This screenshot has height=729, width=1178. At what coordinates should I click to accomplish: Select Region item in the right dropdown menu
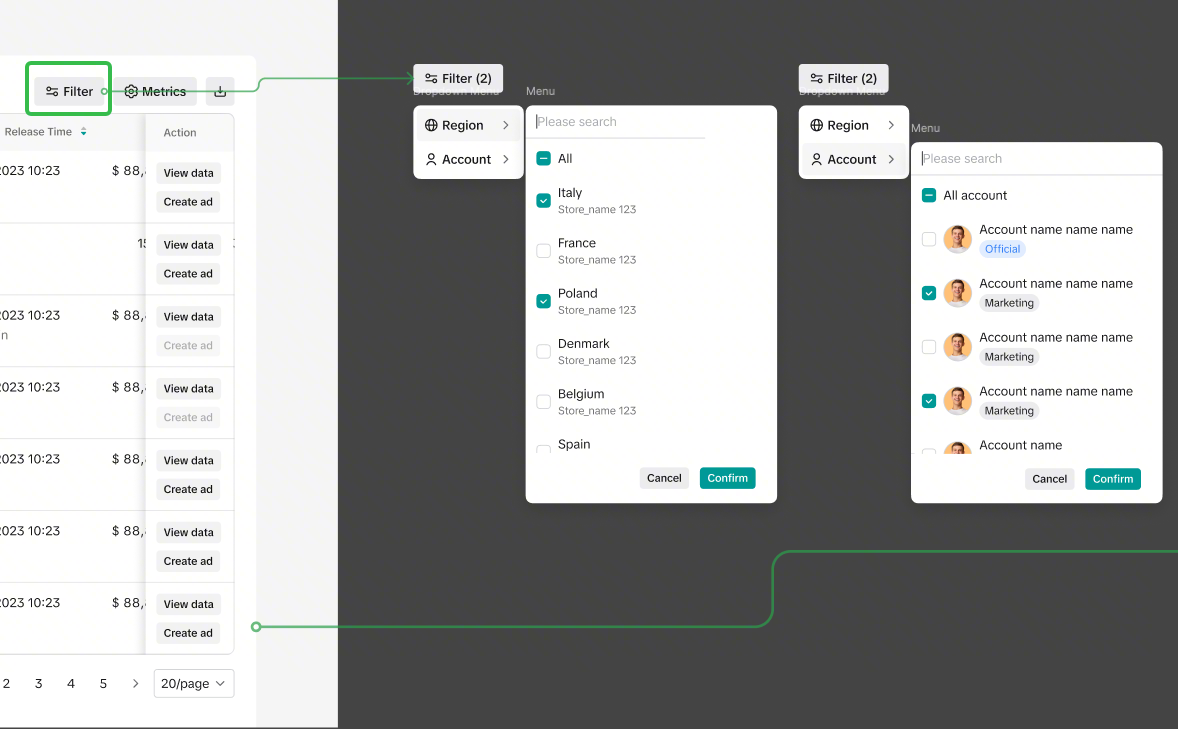(x=848, y=125)
